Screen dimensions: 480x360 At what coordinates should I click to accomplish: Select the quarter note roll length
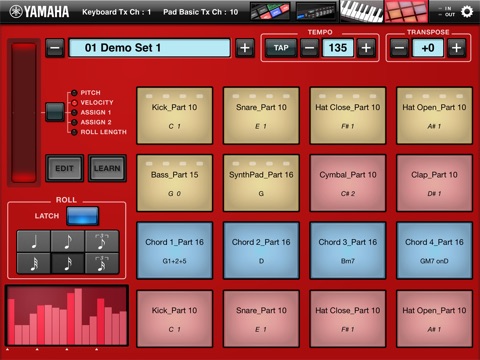34,241
